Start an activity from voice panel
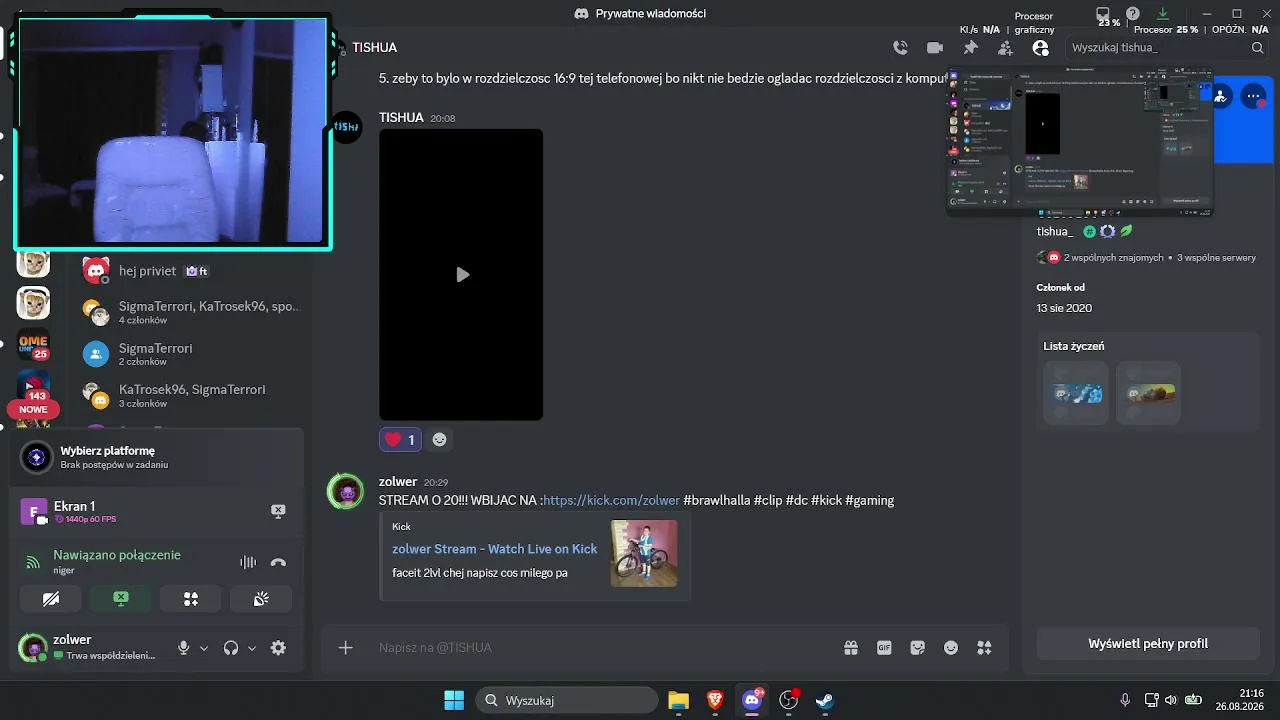Image resolution: width=1280 pixels, height=720 pixels. click(191, 599)
